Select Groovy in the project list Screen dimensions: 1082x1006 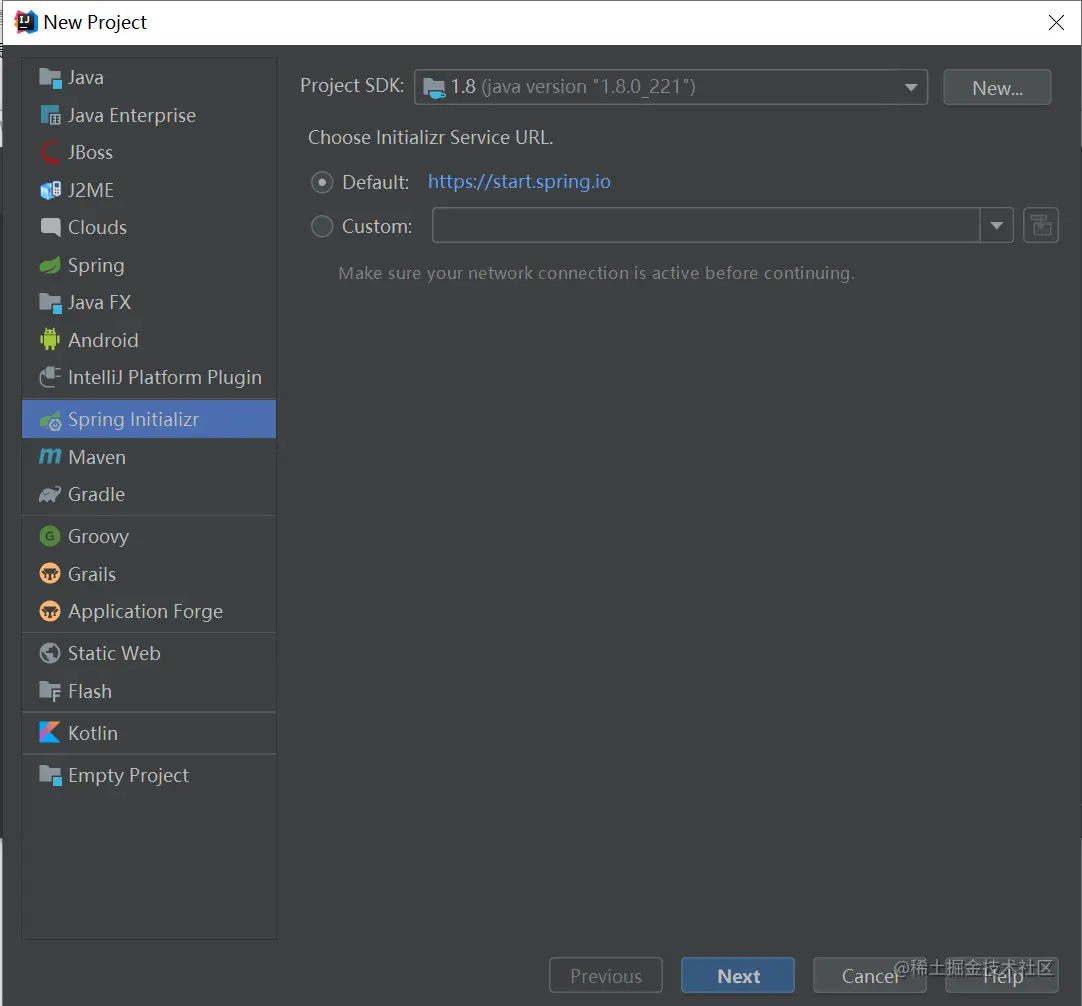[98, 537]
